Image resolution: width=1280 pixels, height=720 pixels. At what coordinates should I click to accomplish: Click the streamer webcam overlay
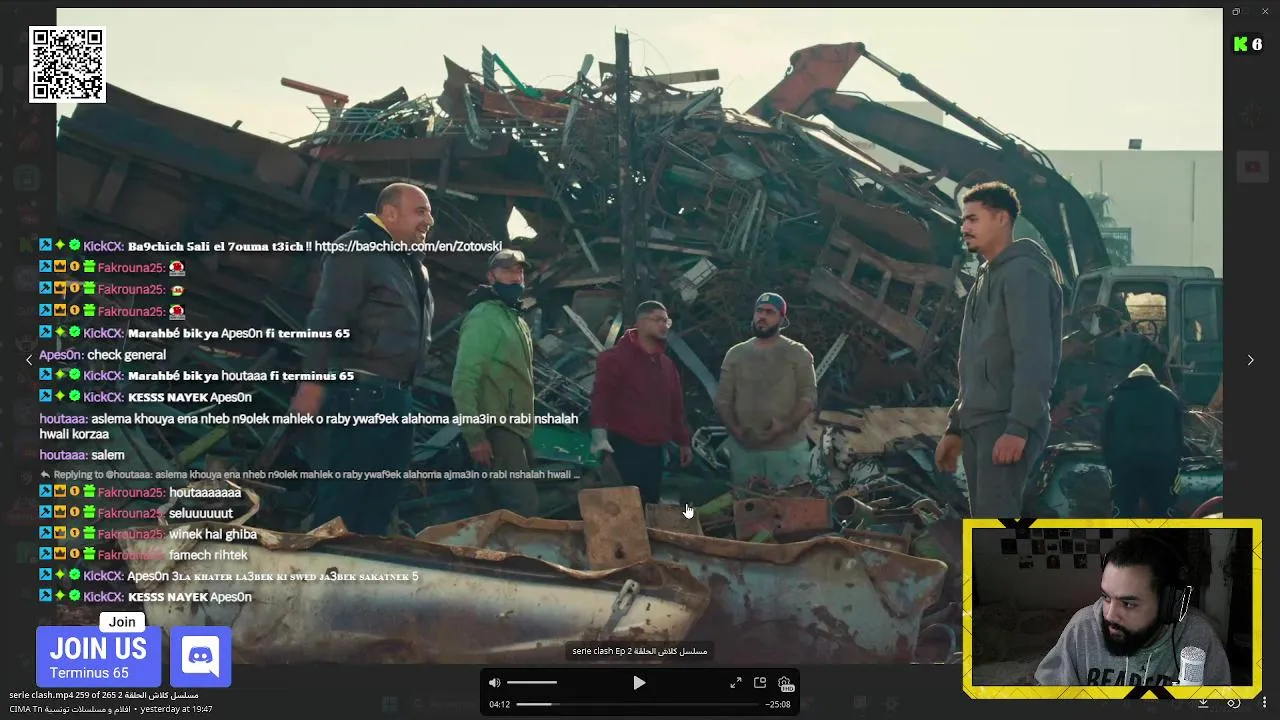pos(1112,608)
